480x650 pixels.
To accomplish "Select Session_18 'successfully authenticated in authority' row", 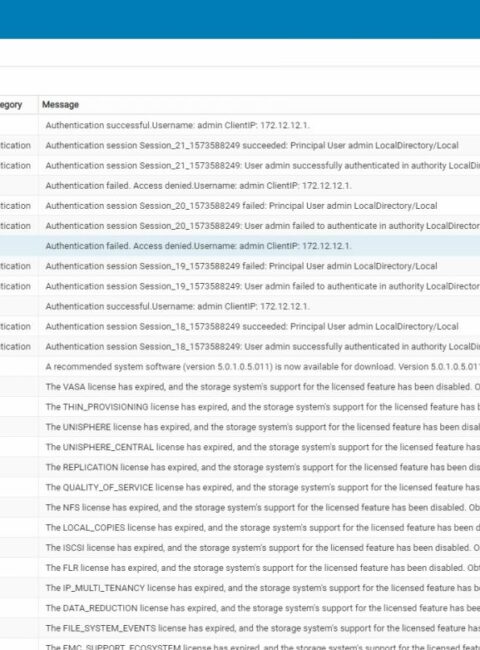I will tap(240, 347).
